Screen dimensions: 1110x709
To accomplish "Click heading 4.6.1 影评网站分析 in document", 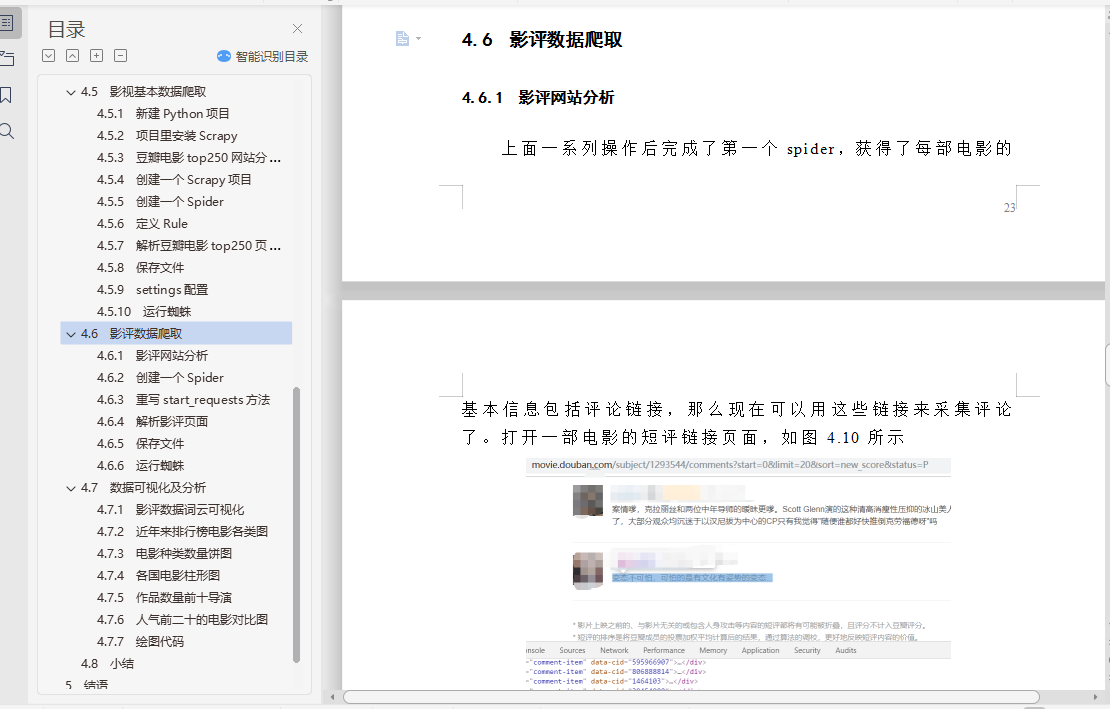I will [x=537, y=98].
